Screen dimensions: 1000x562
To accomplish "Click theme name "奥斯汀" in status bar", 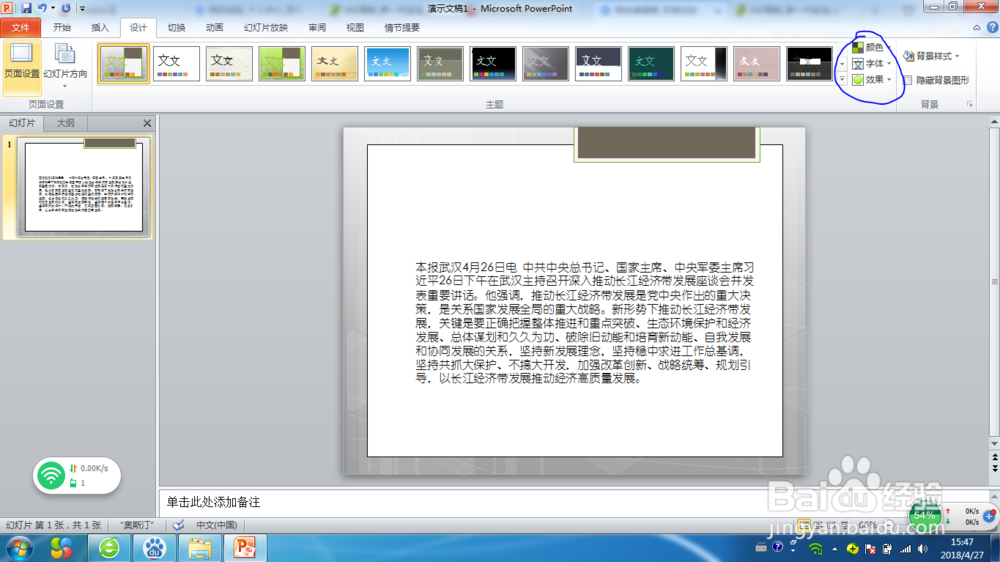I will 137,525.
